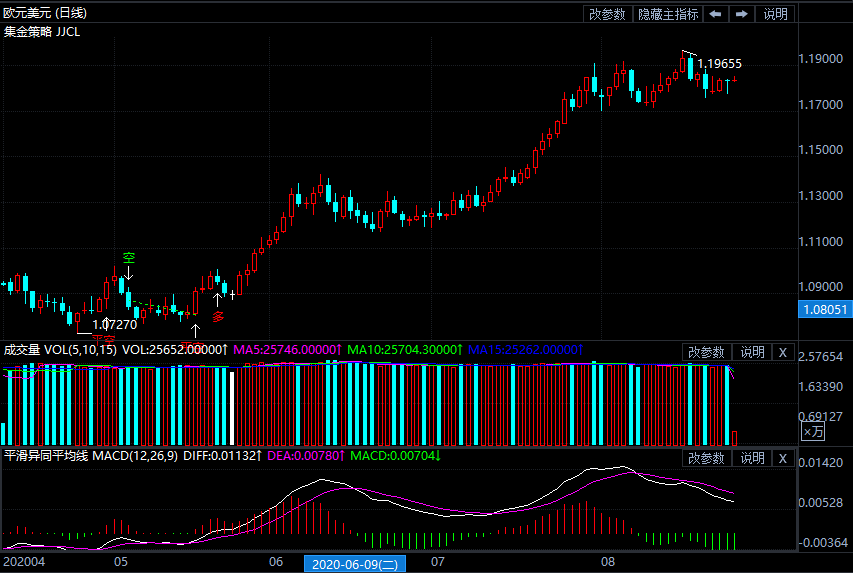The height and width of the screenshot is (573, 853).
Task: Click the 欧元美元 (日线) chart title
Action: click(45, 13)
